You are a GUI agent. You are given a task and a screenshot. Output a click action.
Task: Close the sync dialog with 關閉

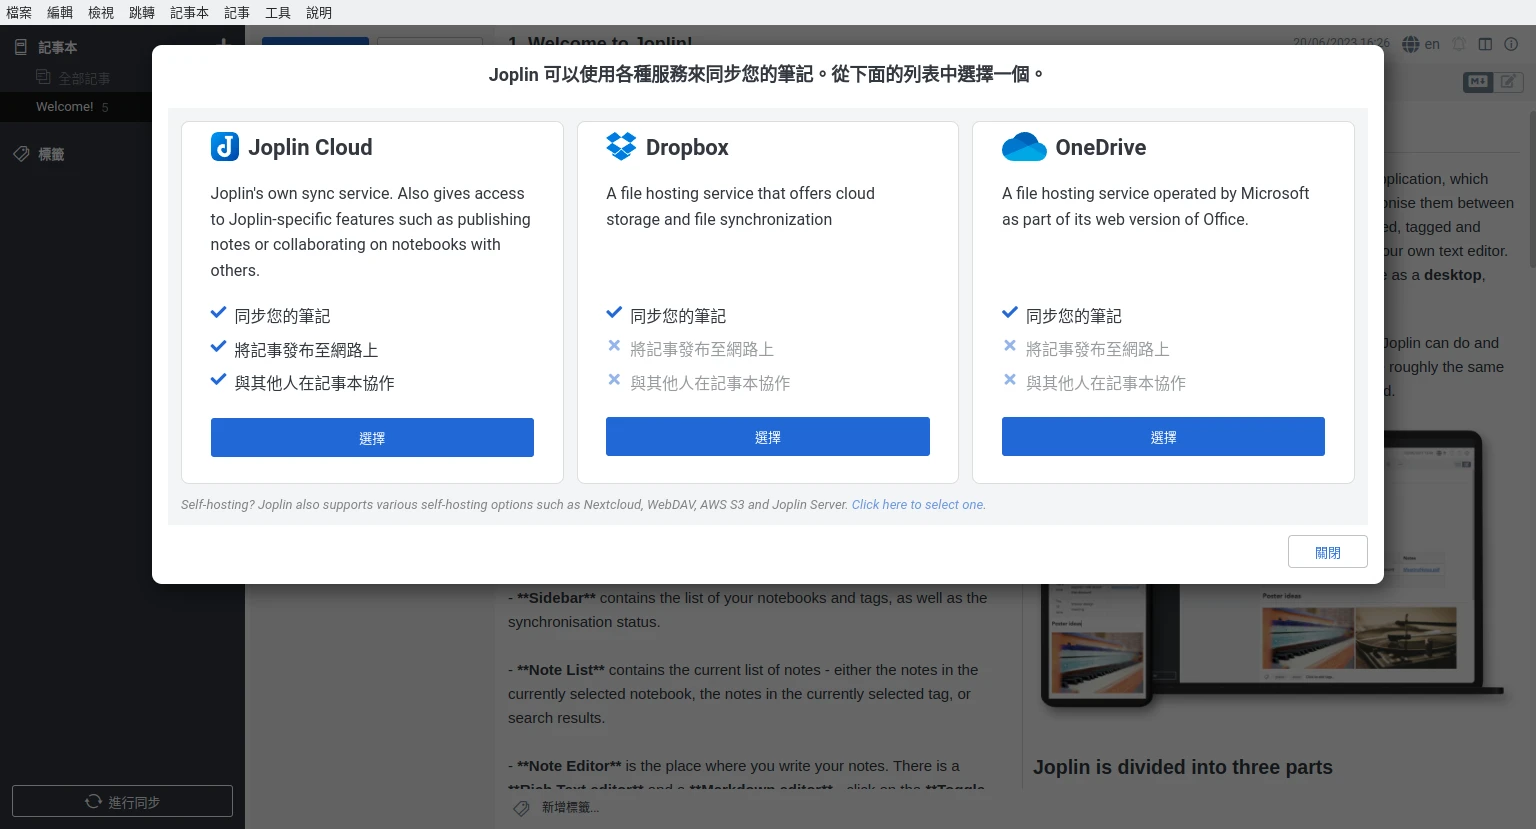[x=1328, y=552]
